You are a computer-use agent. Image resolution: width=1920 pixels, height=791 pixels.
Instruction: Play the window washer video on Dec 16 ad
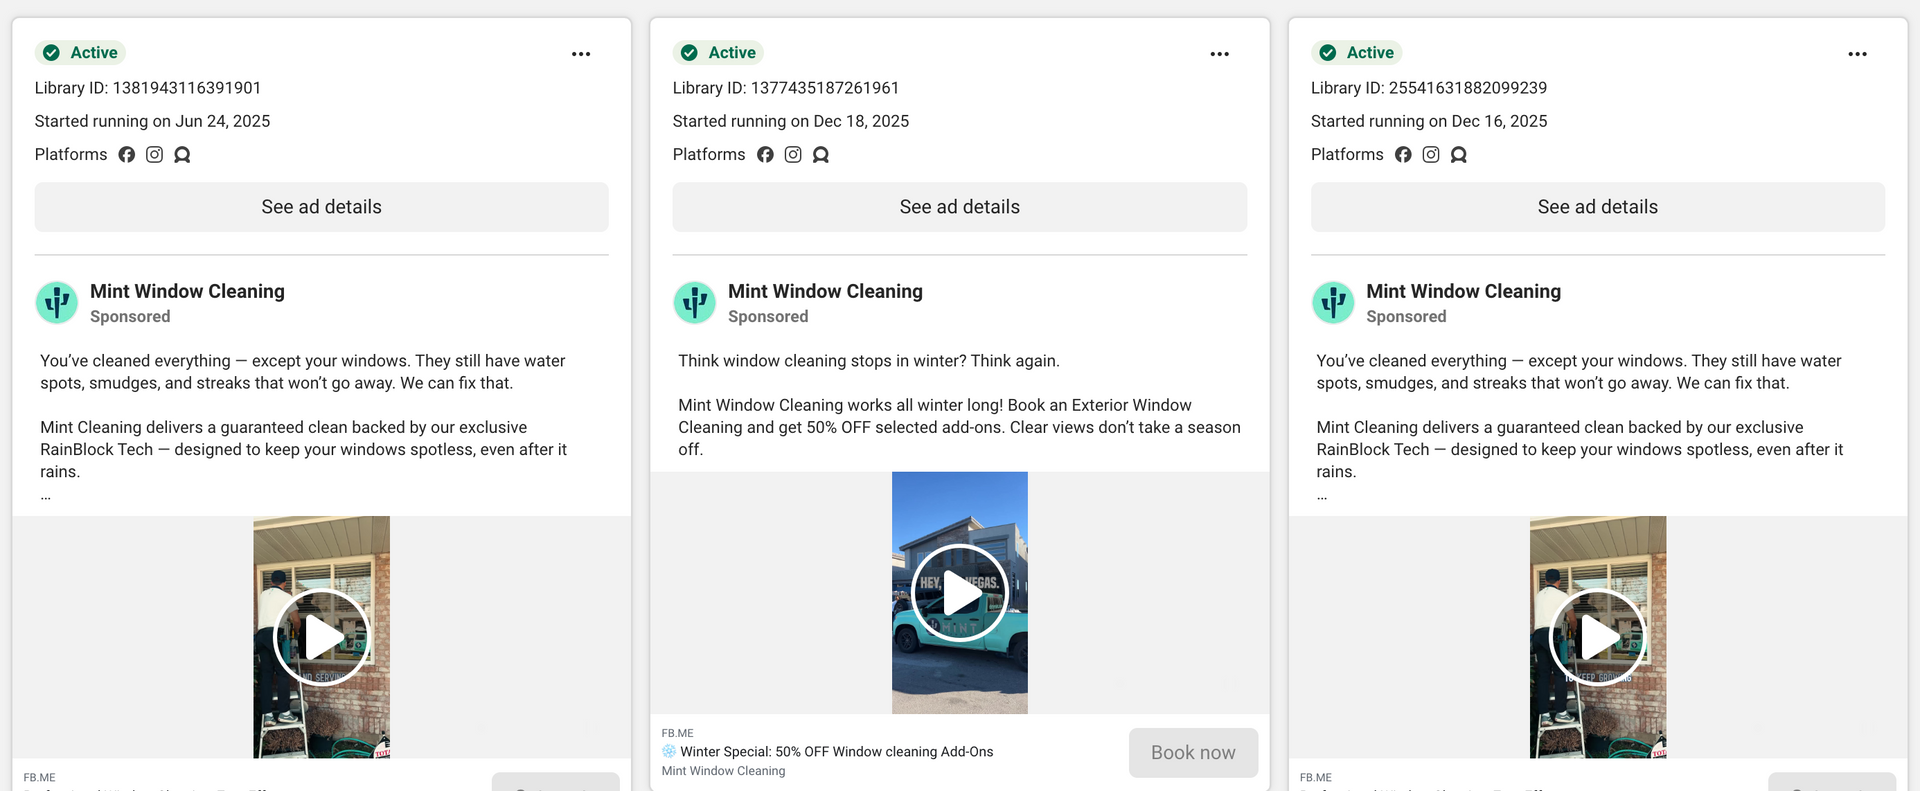(1598, 637)
